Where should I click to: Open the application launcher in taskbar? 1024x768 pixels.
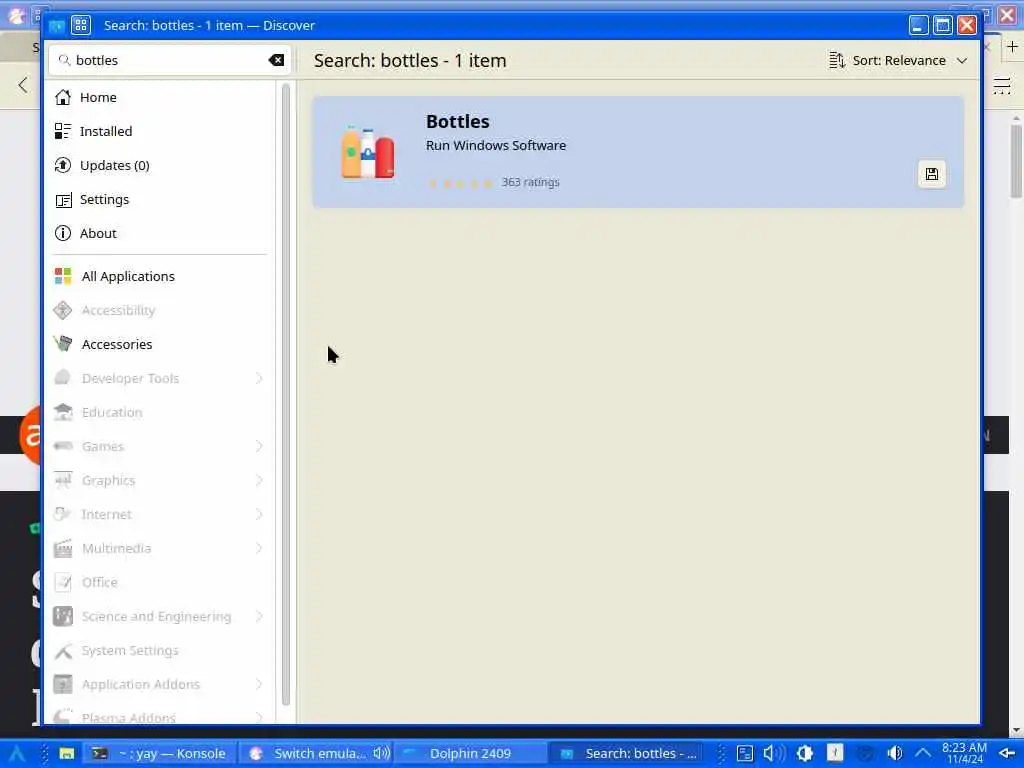point(16,754)
